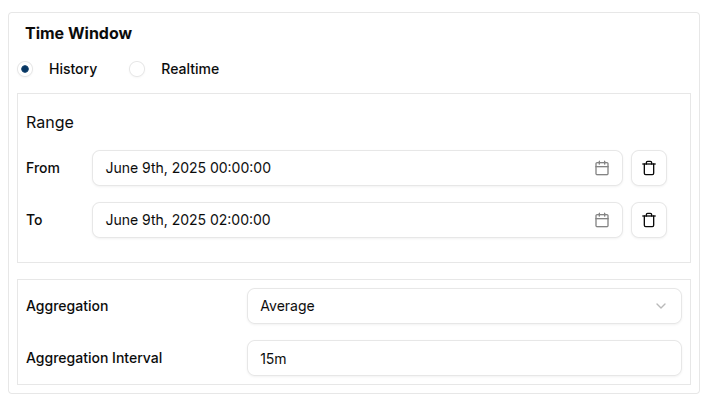Image resolution: width=713 pixels, height=404 pixels.
Task: Open the calendar picker in the From field
Action: (602, 168)
